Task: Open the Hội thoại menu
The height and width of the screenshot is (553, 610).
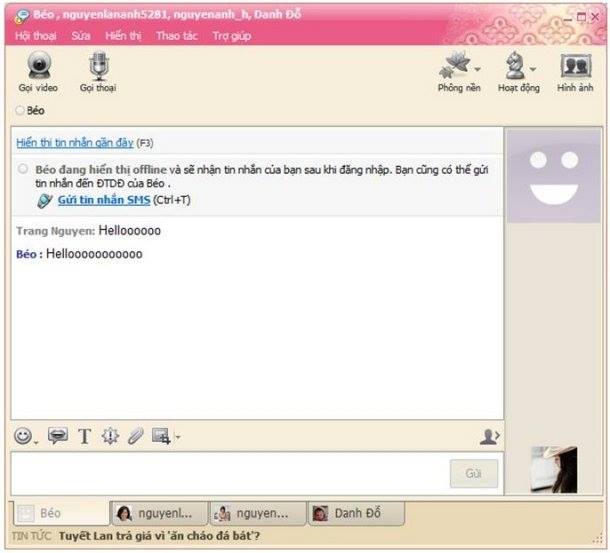Action: click(x=36, y=36)
